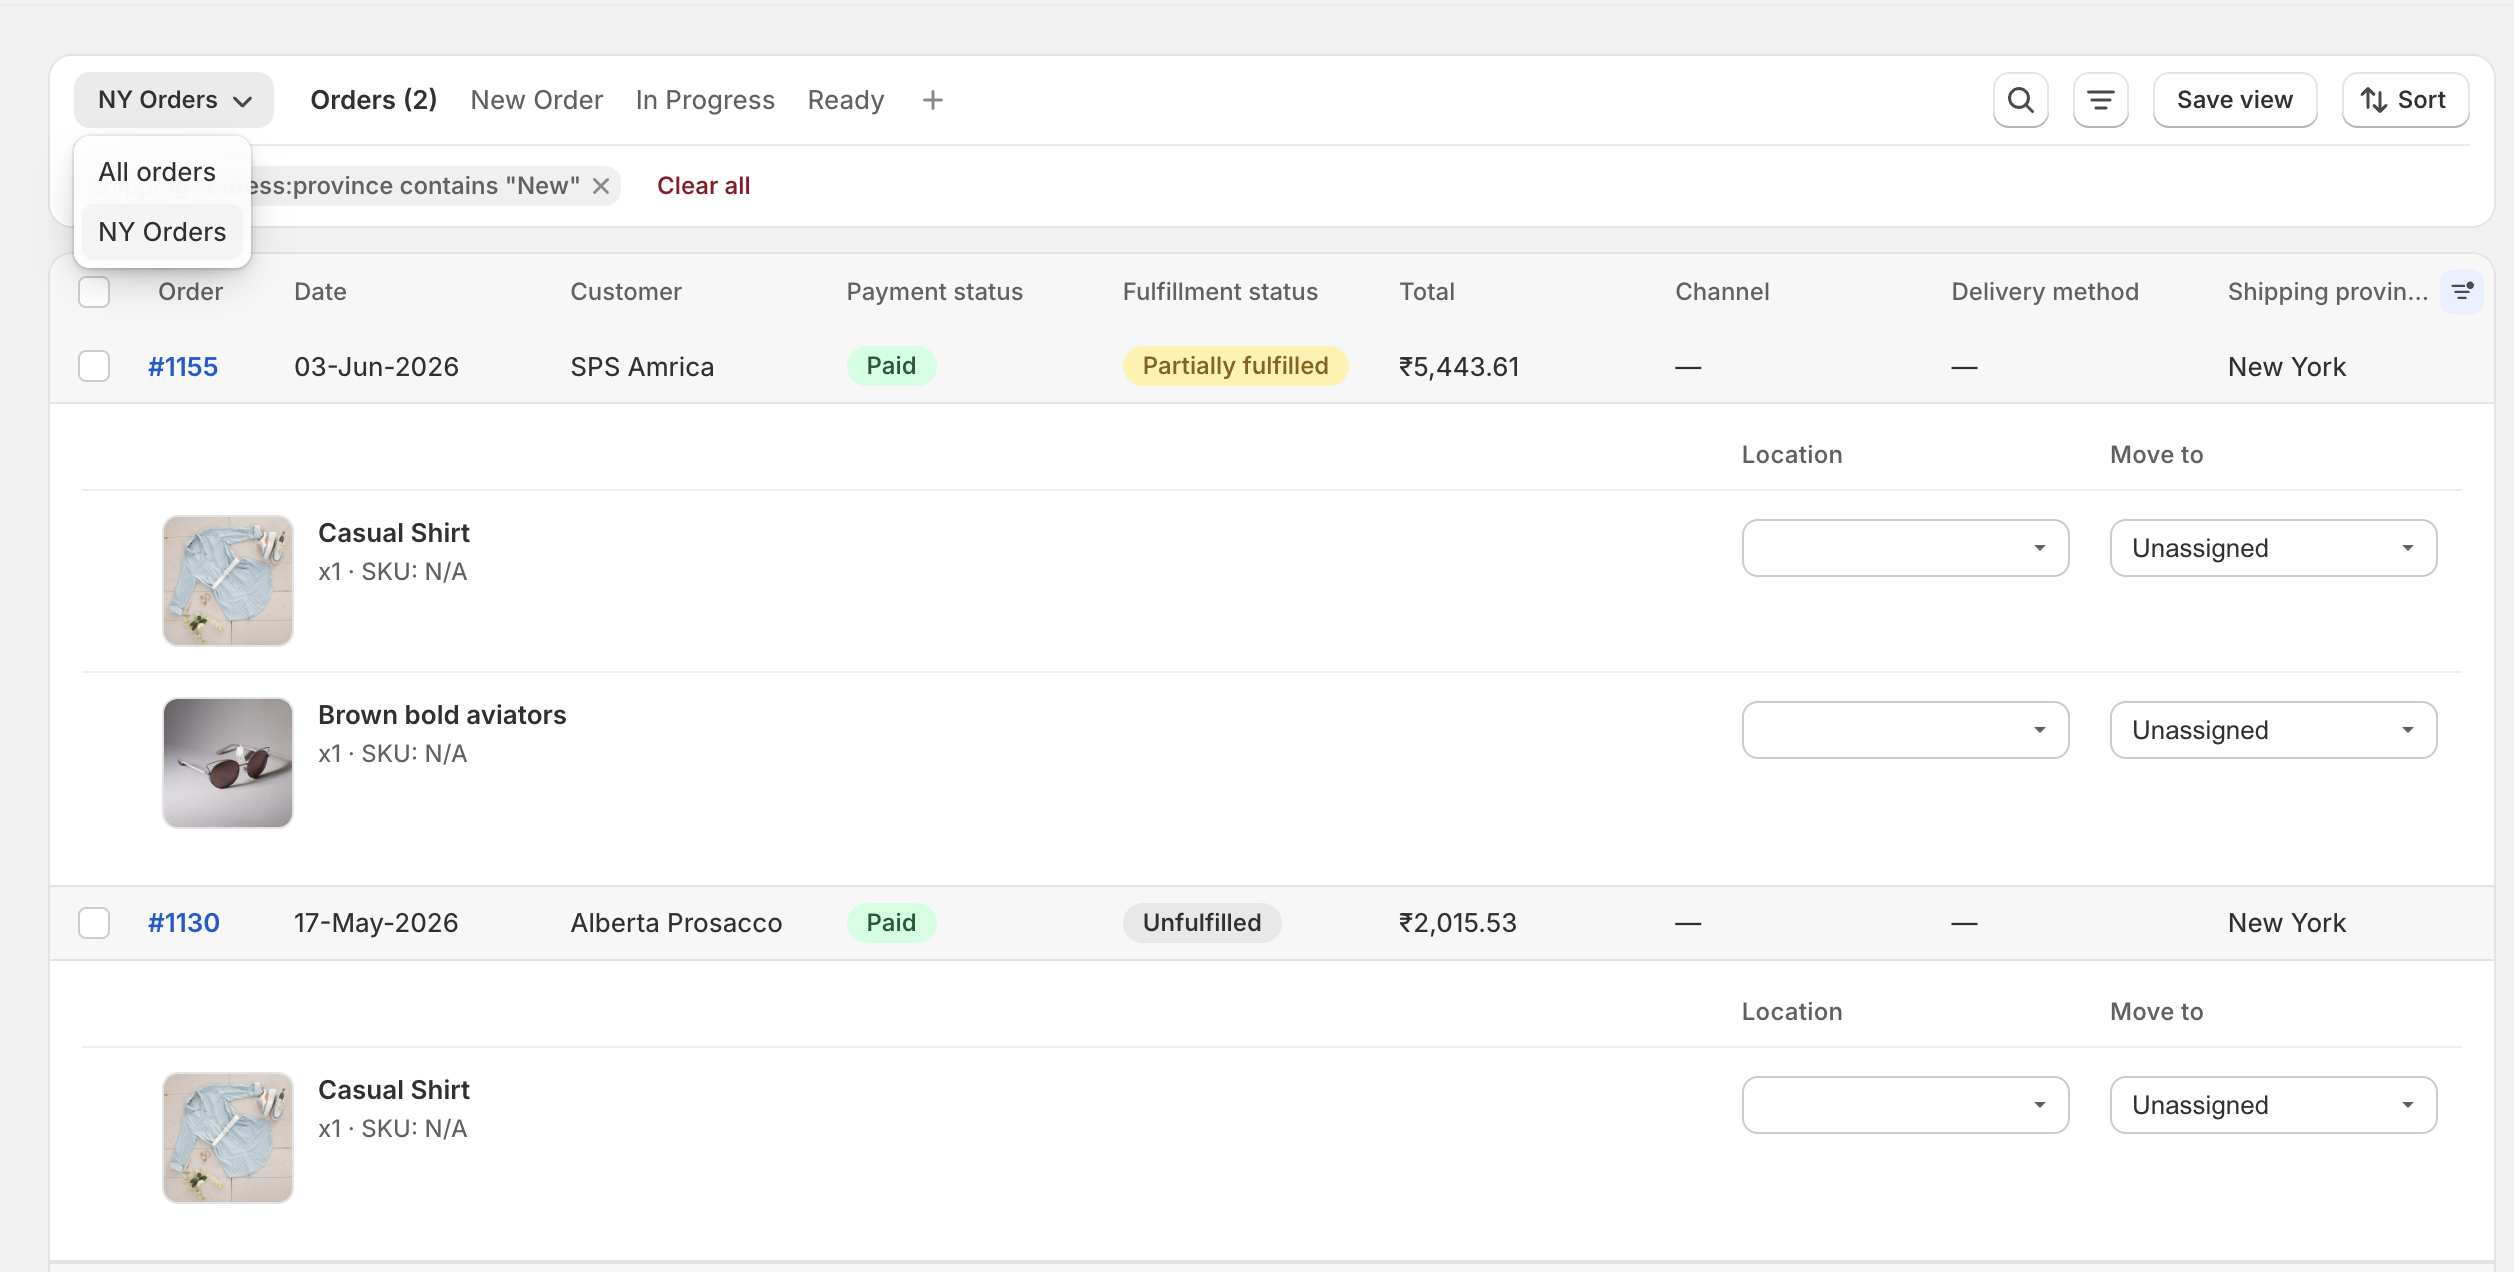Open order #1155 link
2514x1272 pixels.
183,367
